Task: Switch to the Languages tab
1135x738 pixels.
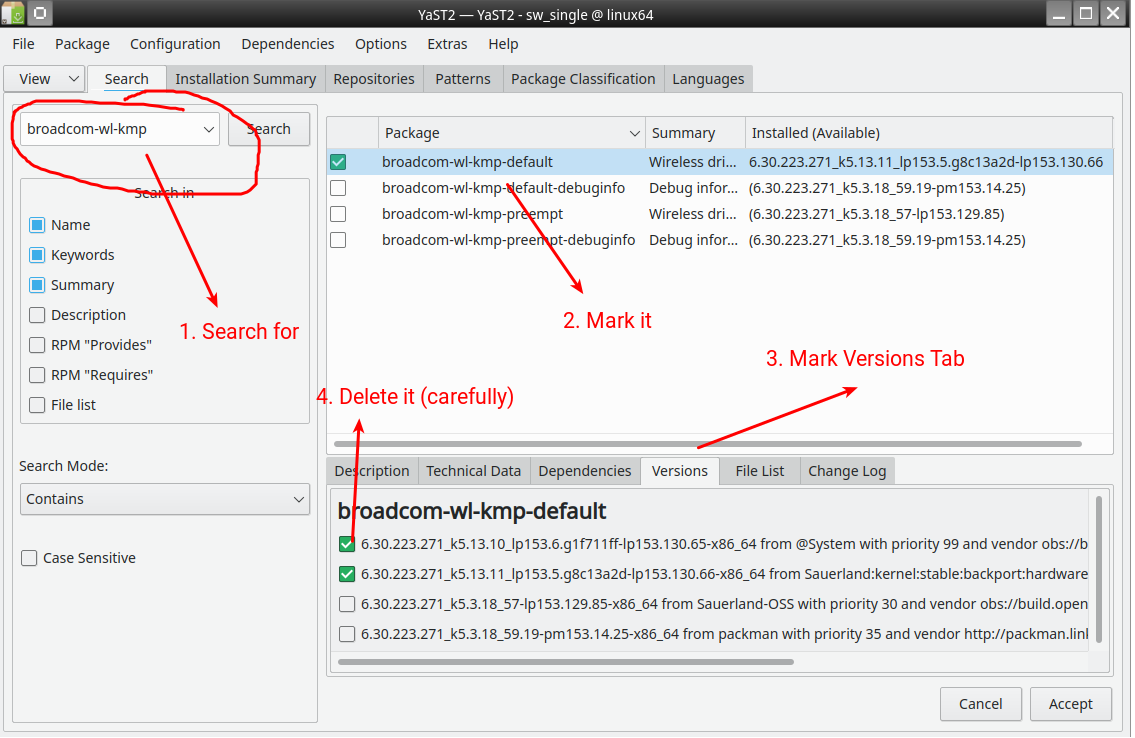Action: pos(708,79)
